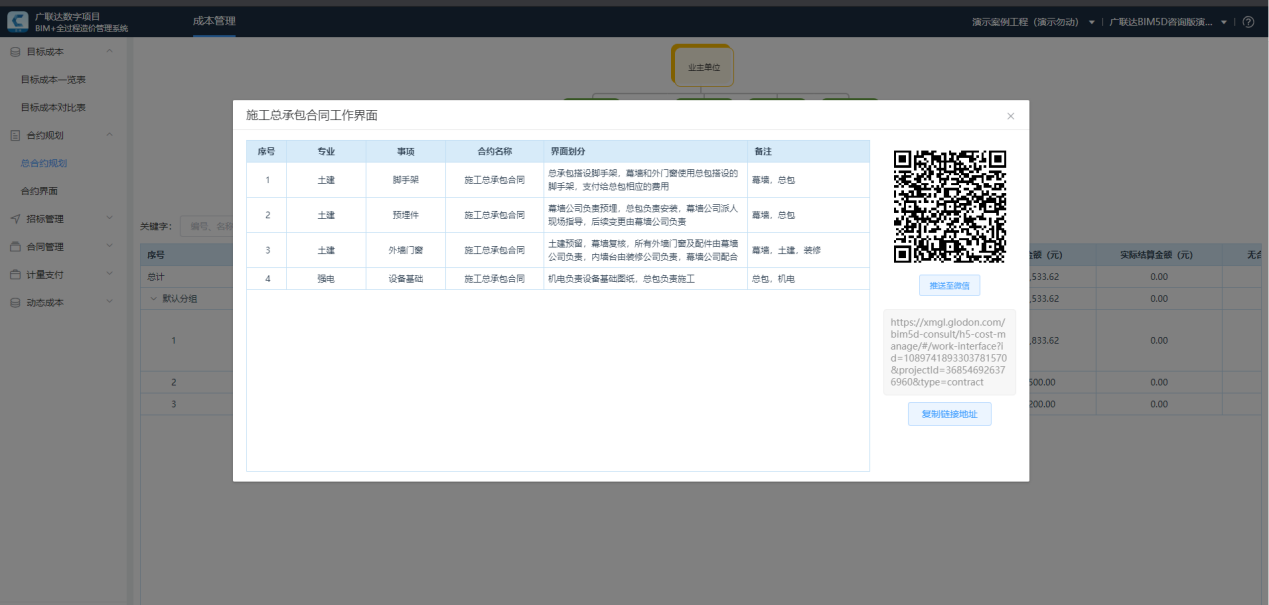Click the 专业 column header
Screen dimensions: 1269x605
coord(326,151)
